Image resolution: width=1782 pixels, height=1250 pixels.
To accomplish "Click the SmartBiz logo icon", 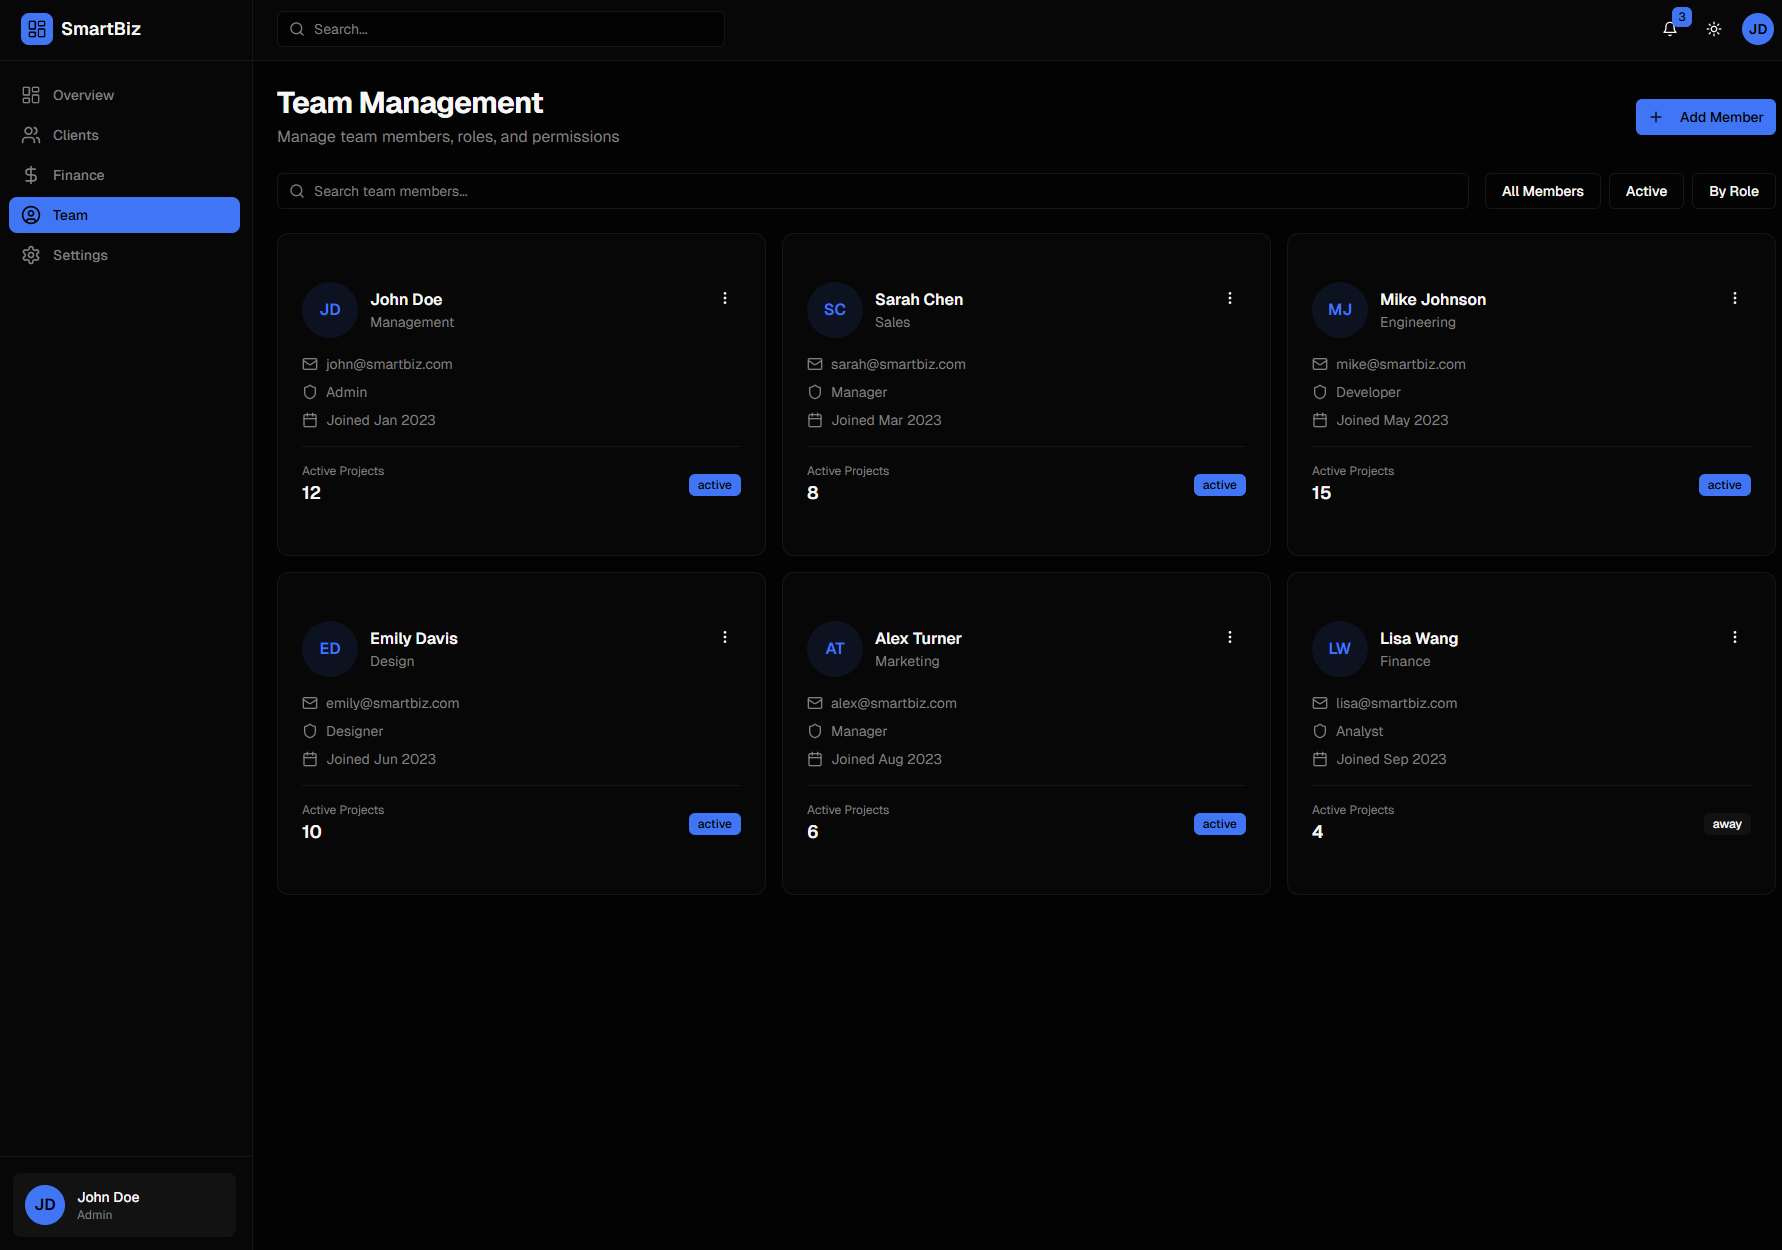I will (x=37, y=29).
